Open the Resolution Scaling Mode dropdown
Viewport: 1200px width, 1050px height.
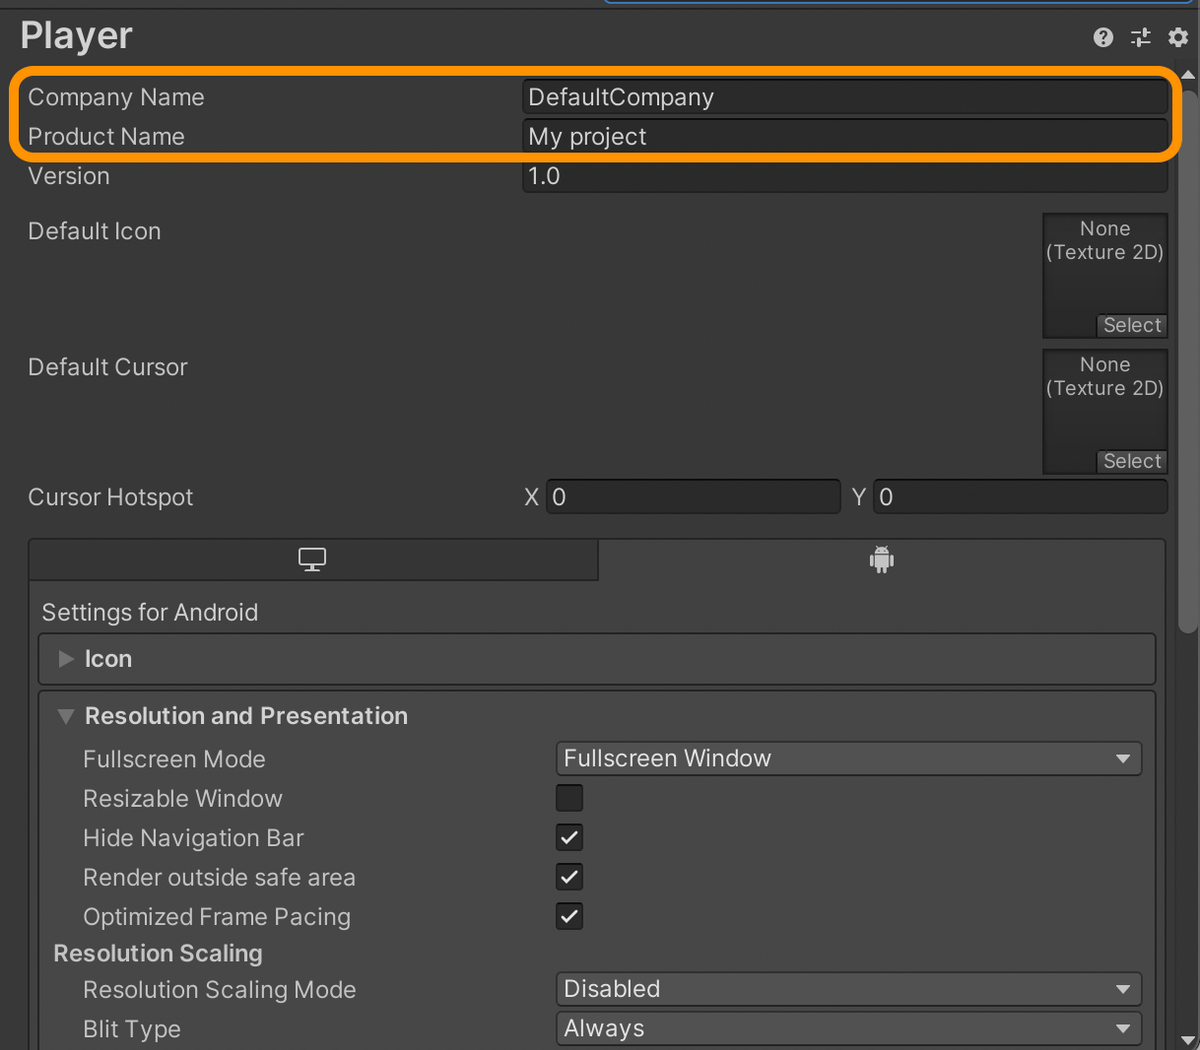point(848,988)
